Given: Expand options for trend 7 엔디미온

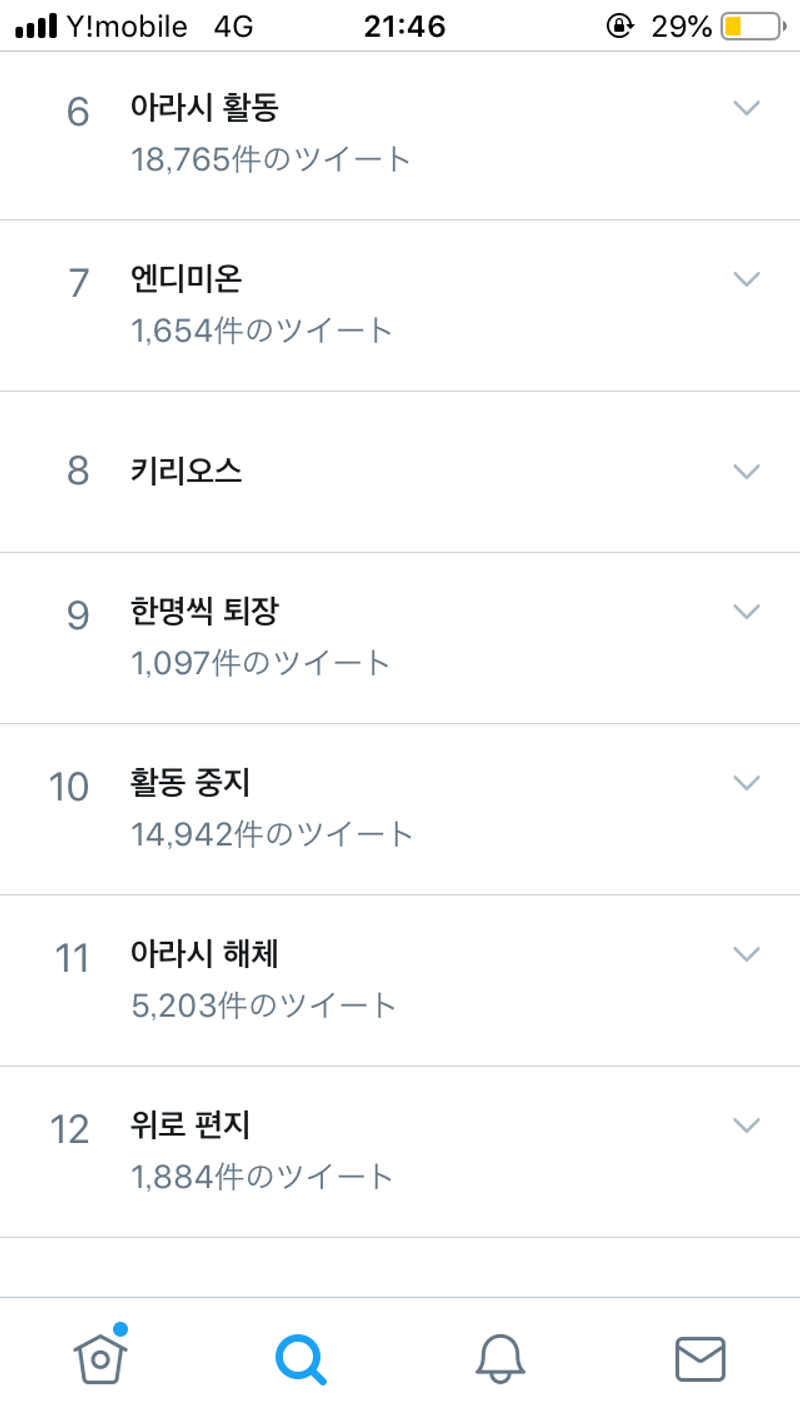Looking at the screenshot, I should [x=747, y=279].
